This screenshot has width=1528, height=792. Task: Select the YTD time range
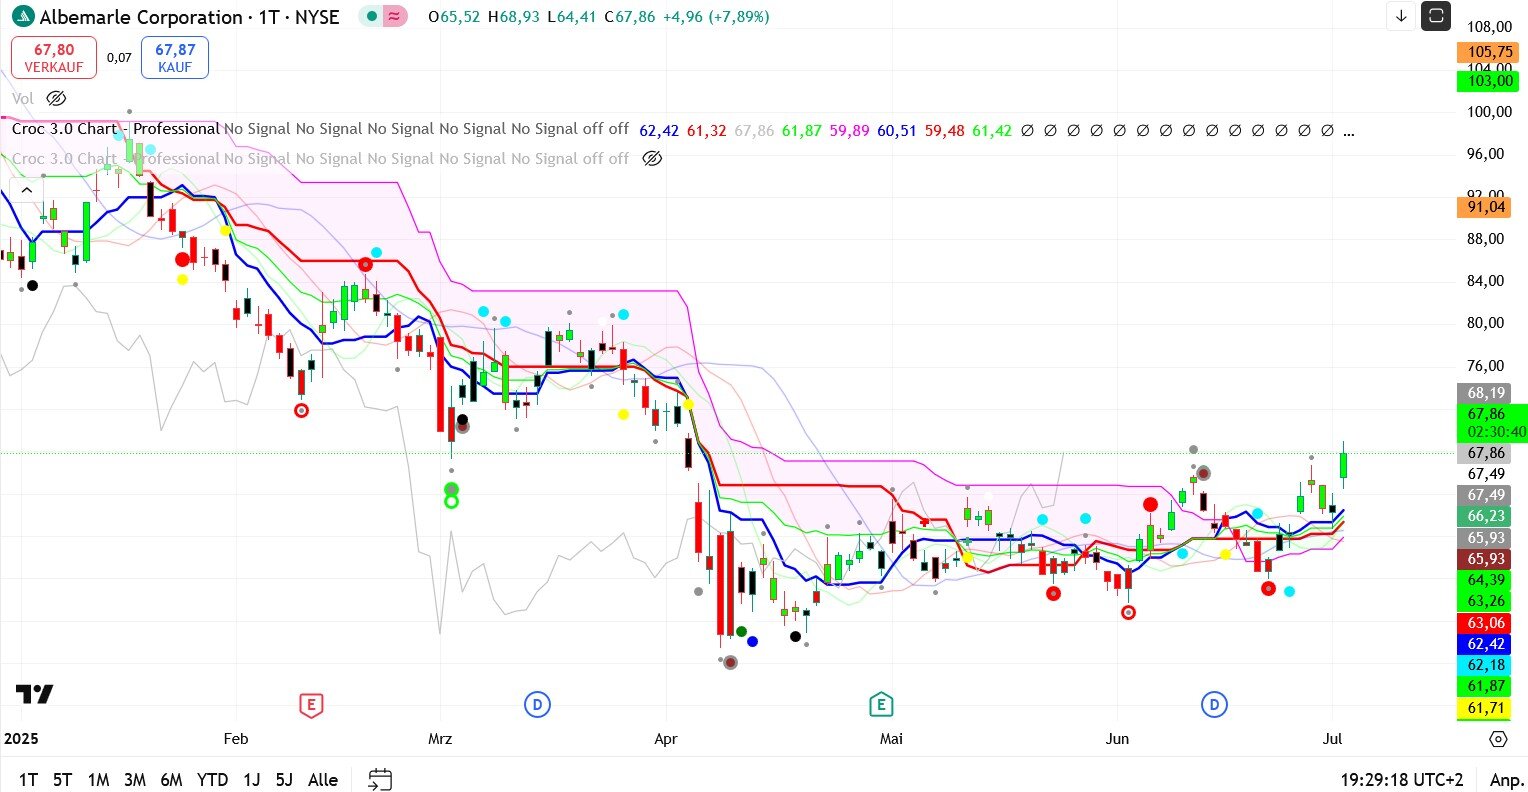click(212, 779)
